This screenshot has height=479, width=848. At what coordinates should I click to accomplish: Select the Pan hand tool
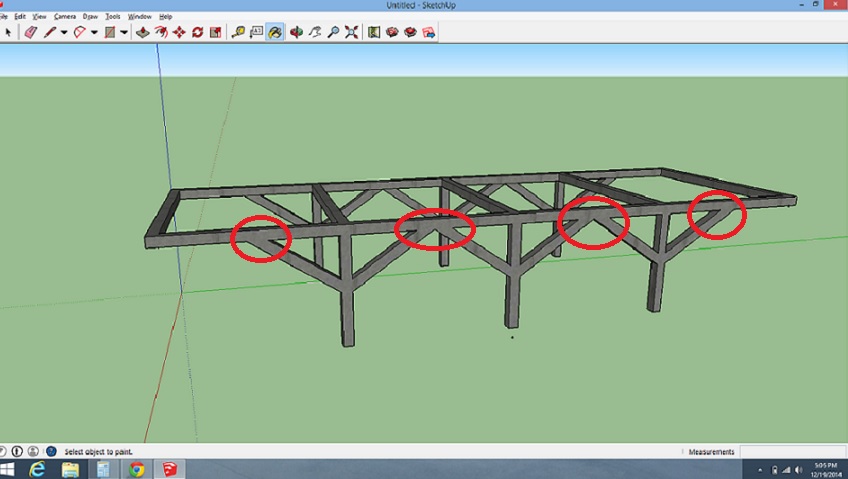click(314, 32)
